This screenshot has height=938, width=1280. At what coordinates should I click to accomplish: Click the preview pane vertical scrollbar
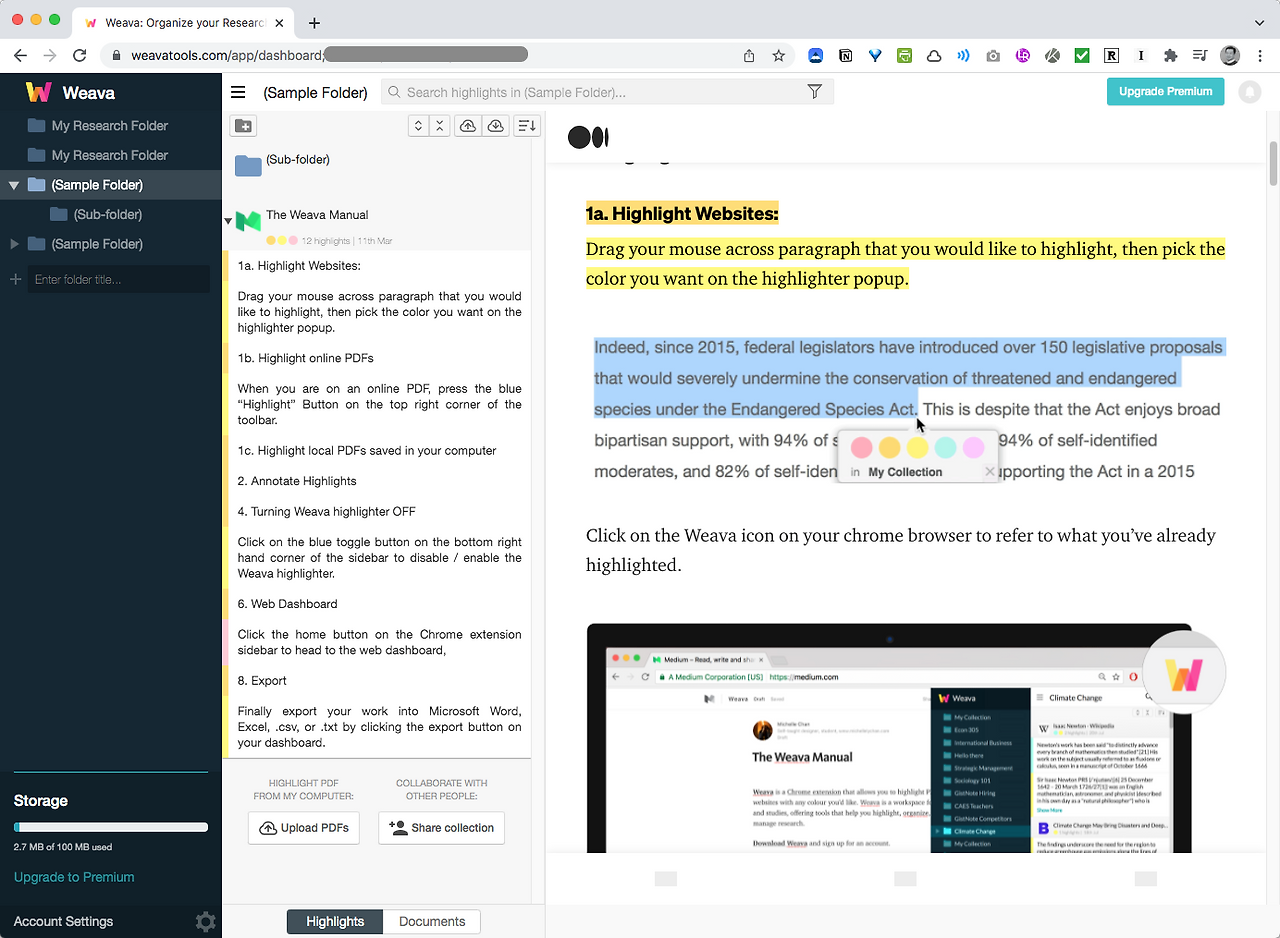point(1273,164)
